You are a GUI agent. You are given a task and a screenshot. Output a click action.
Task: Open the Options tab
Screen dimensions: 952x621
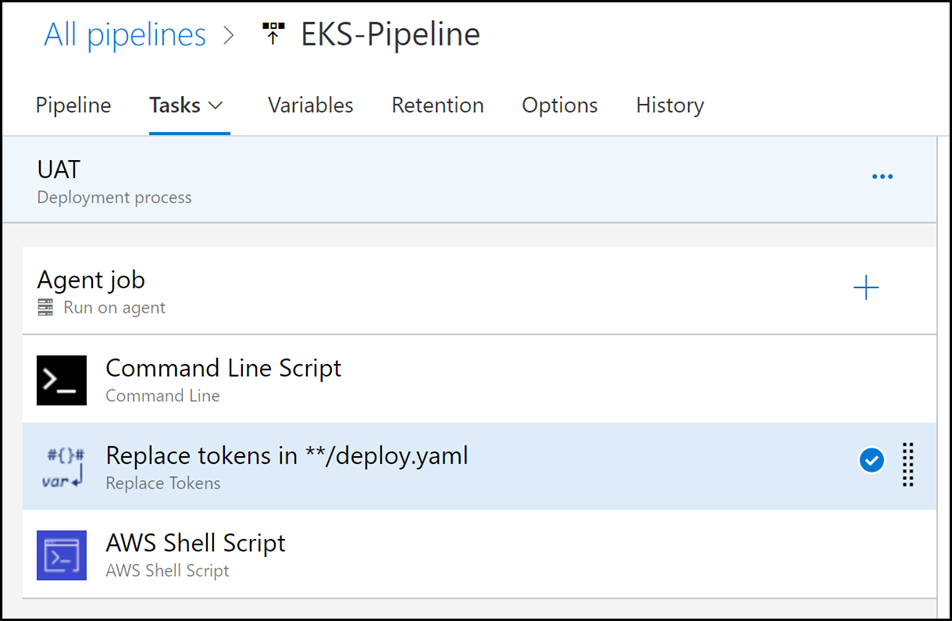tap(559, 106)
